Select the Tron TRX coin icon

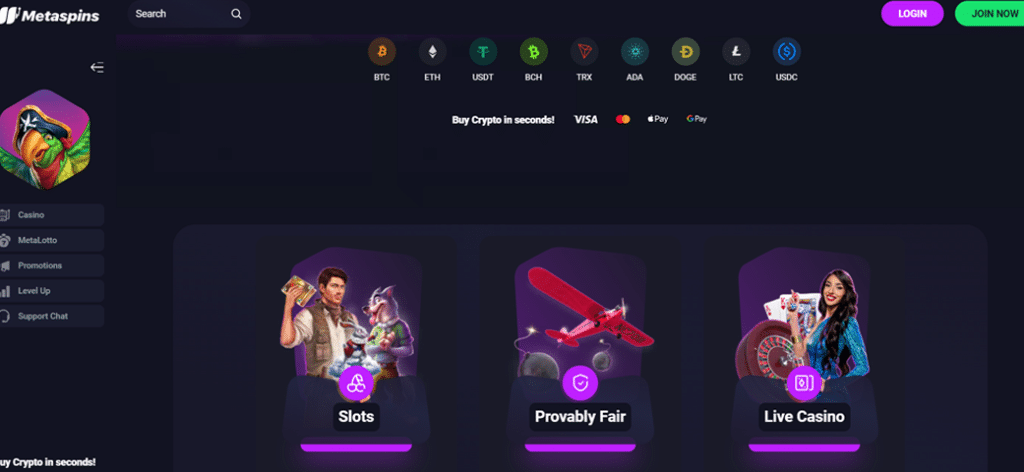click(x=584, y=52)
